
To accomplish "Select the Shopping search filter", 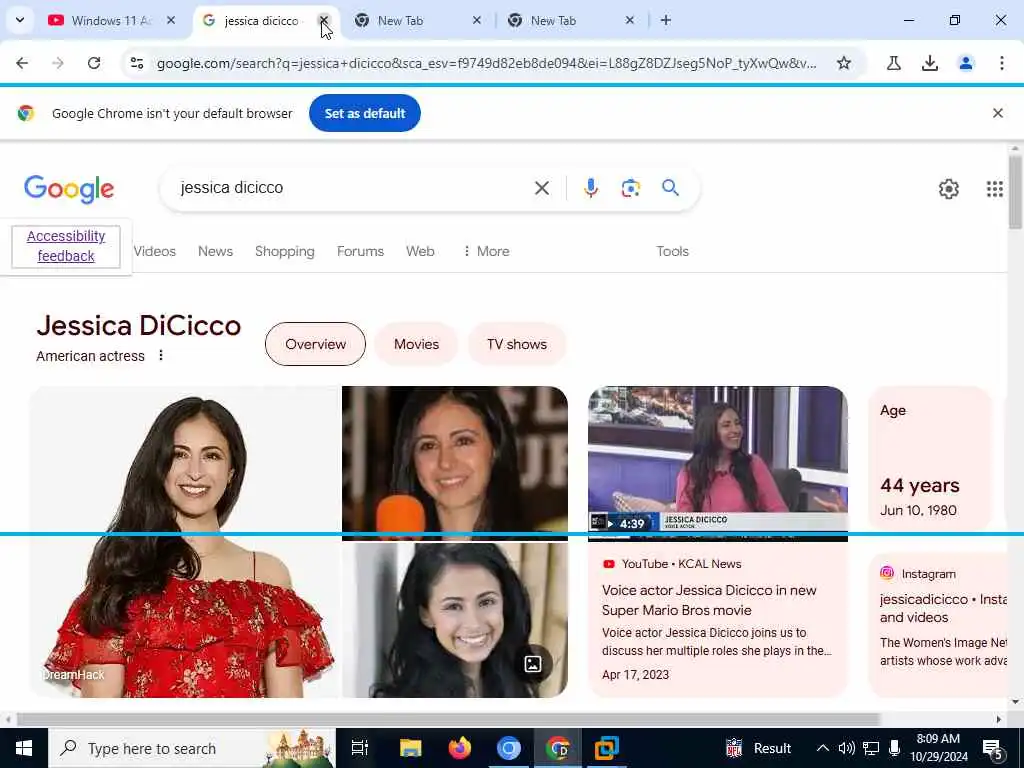I will pos(285,251).
